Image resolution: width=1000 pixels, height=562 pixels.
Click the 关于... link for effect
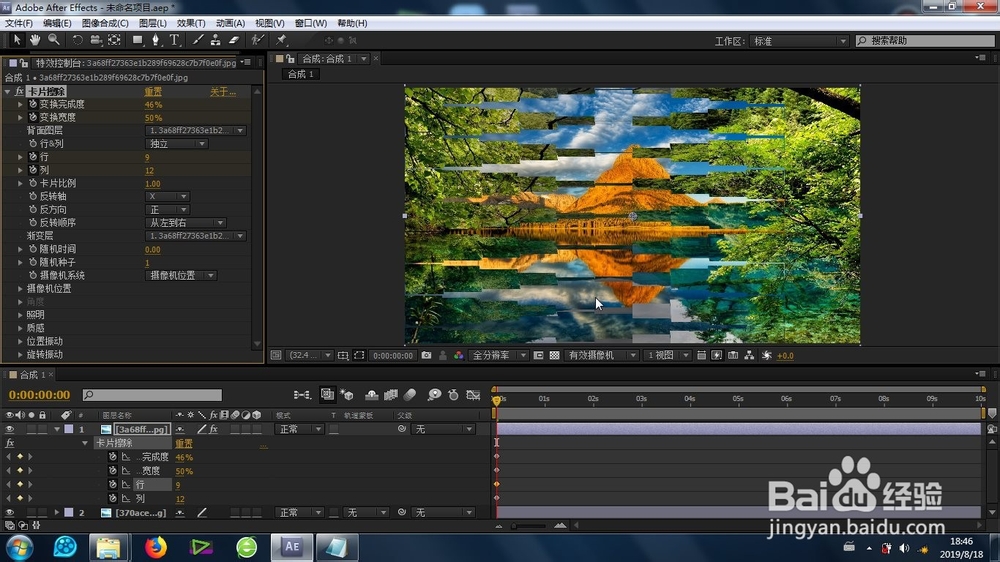coord(223,92)
